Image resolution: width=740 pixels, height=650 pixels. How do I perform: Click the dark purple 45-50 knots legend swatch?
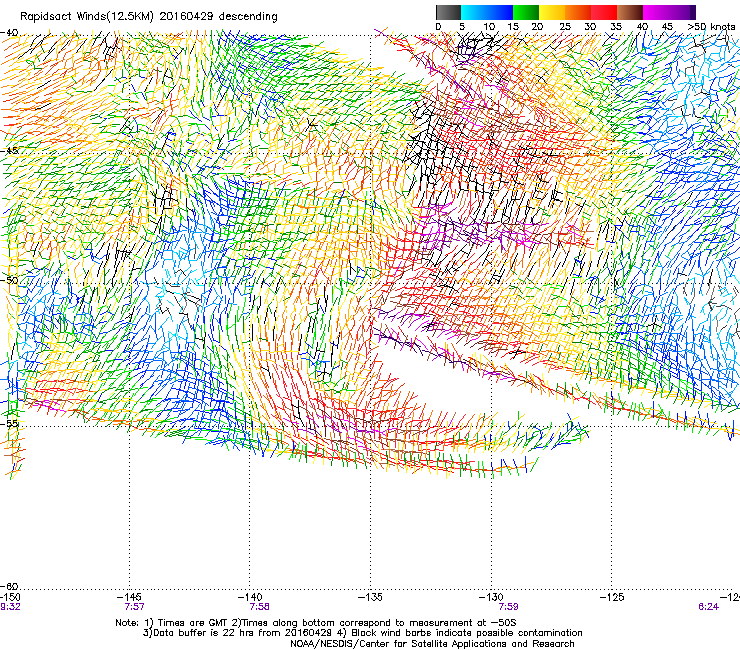pos(682,12)
